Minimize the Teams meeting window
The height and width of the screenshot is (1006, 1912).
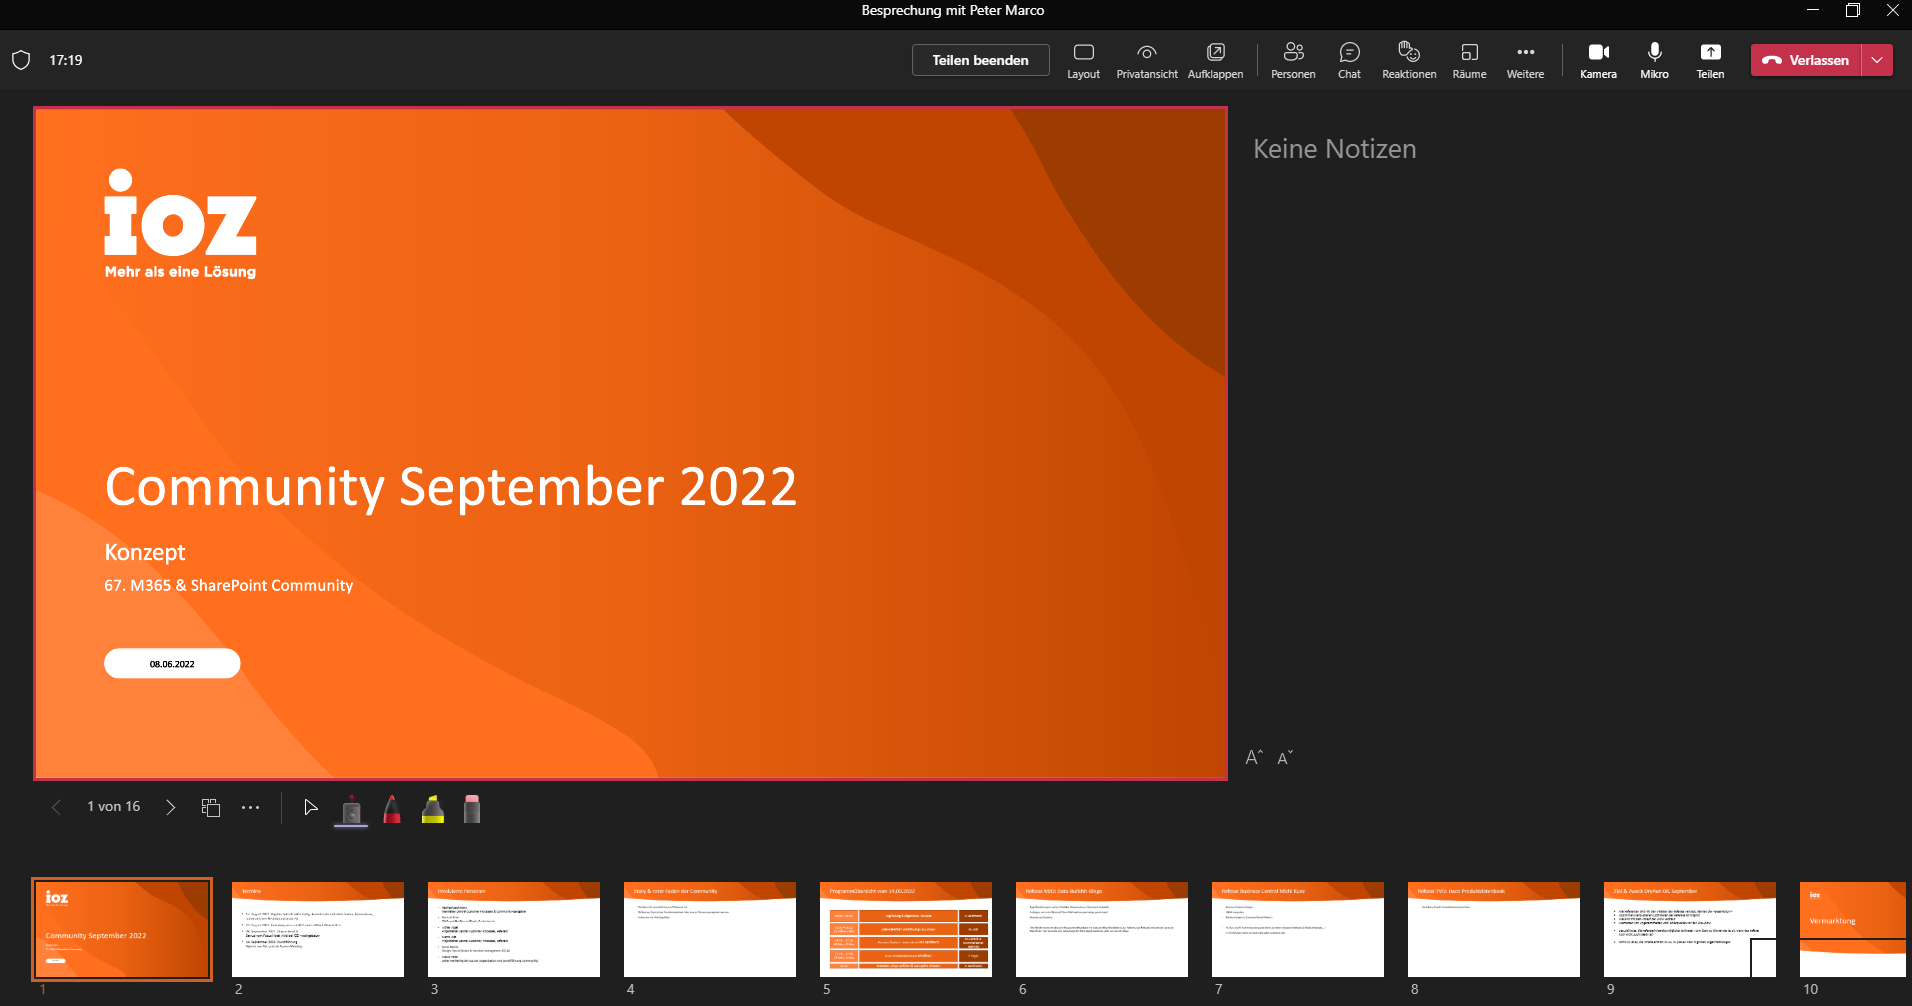(x=1812, y=10)
